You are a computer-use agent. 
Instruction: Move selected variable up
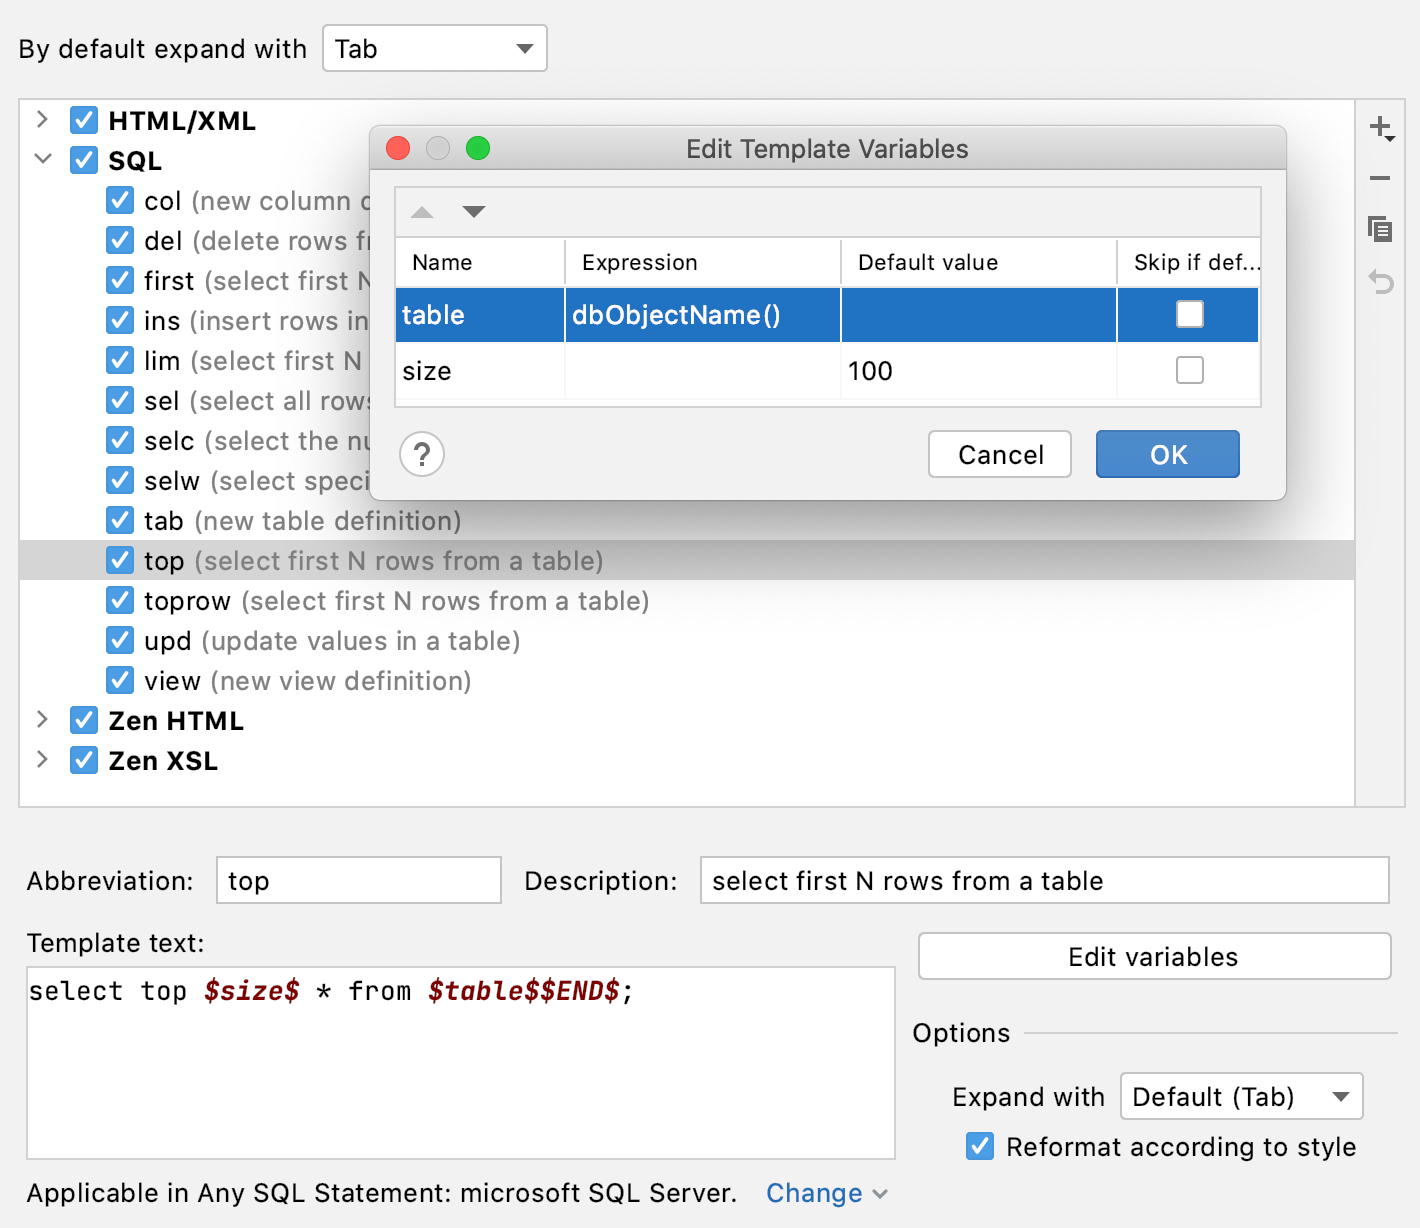(x=422, y=212)
